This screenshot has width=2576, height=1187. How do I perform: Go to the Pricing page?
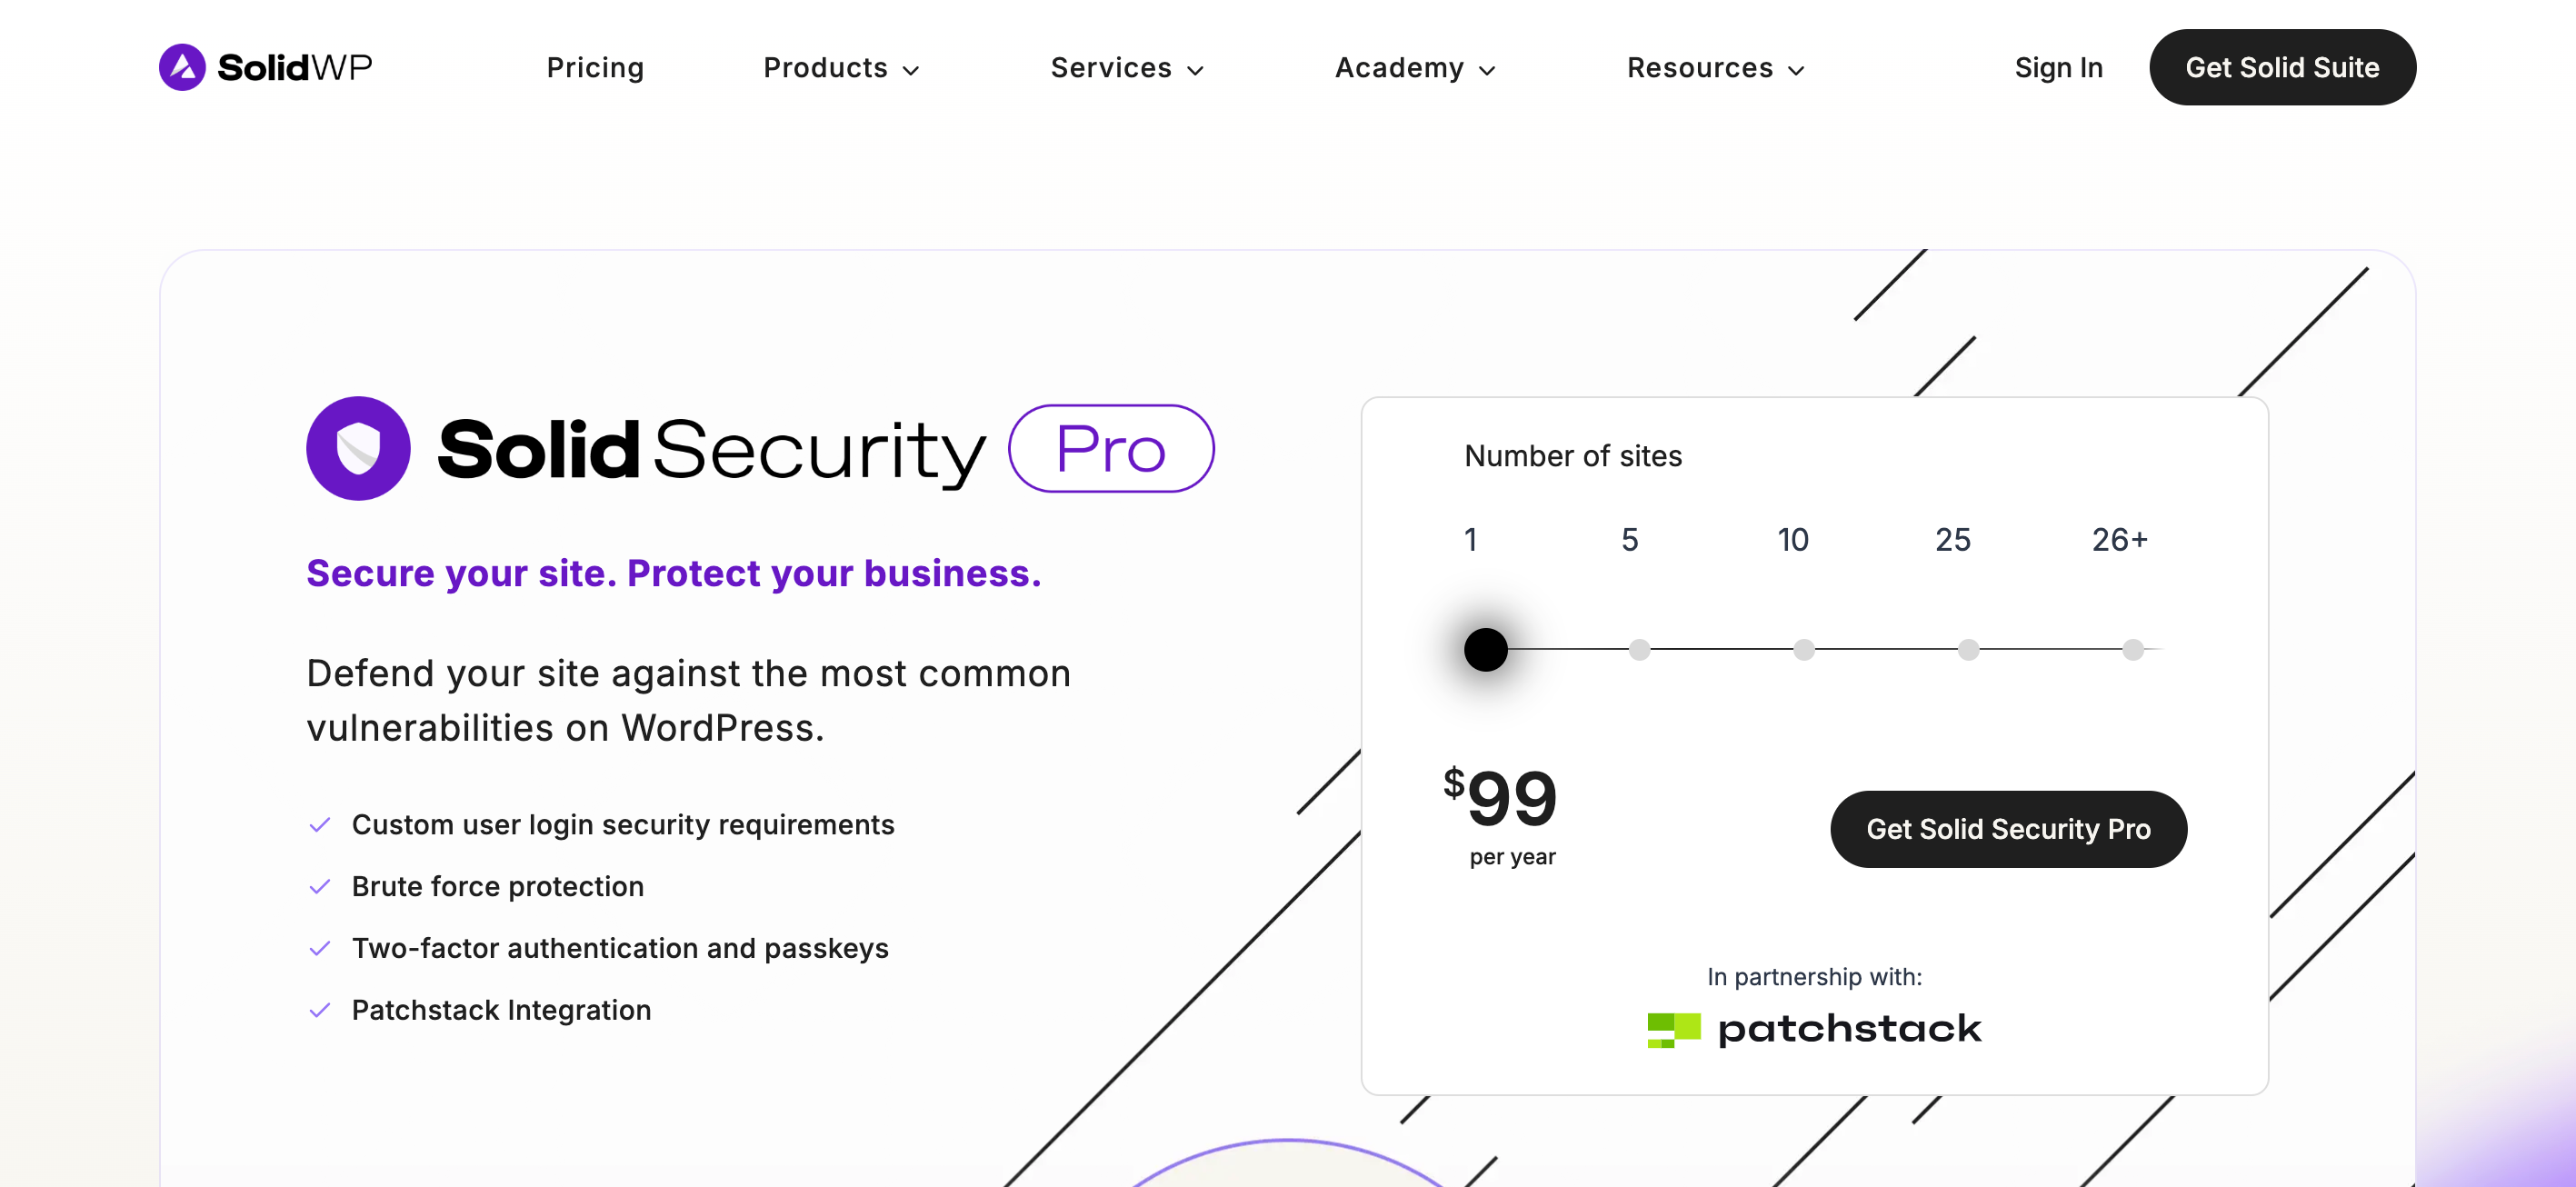(x=595, y=68)
